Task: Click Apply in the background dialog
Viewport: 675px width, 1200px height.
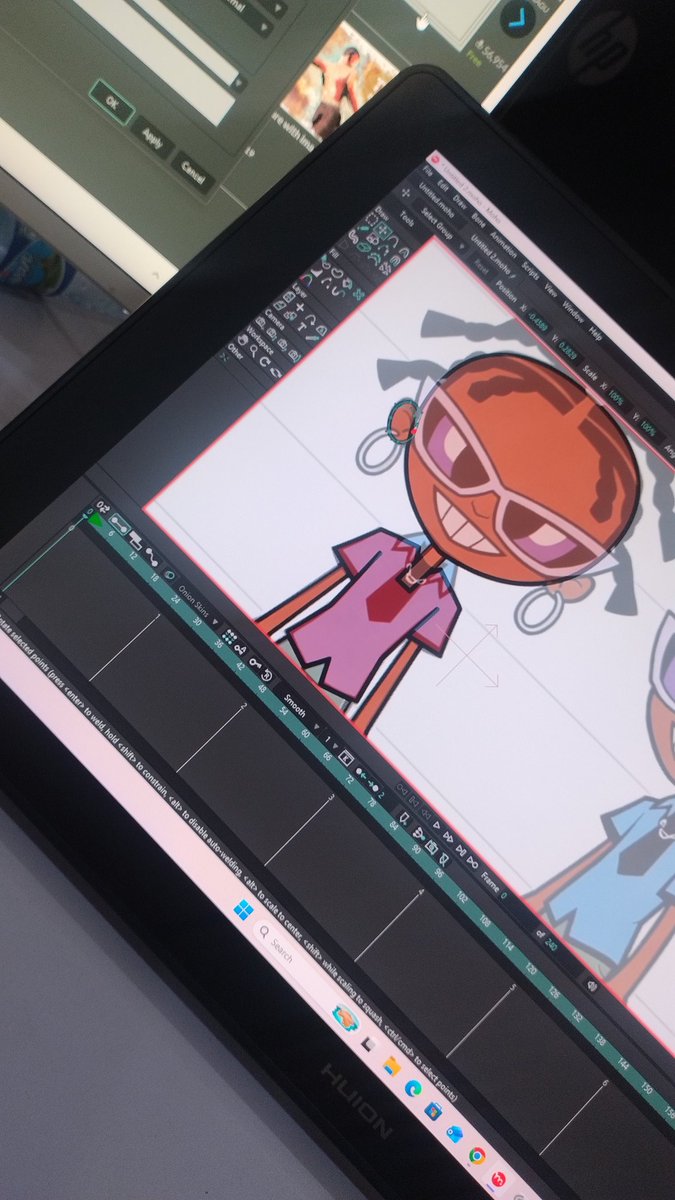Action: [x=153, y=136]
